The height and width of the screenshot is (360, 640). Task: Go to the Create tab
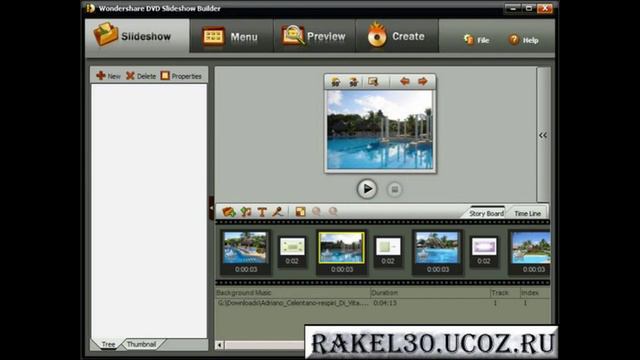(x=397, y=36)
